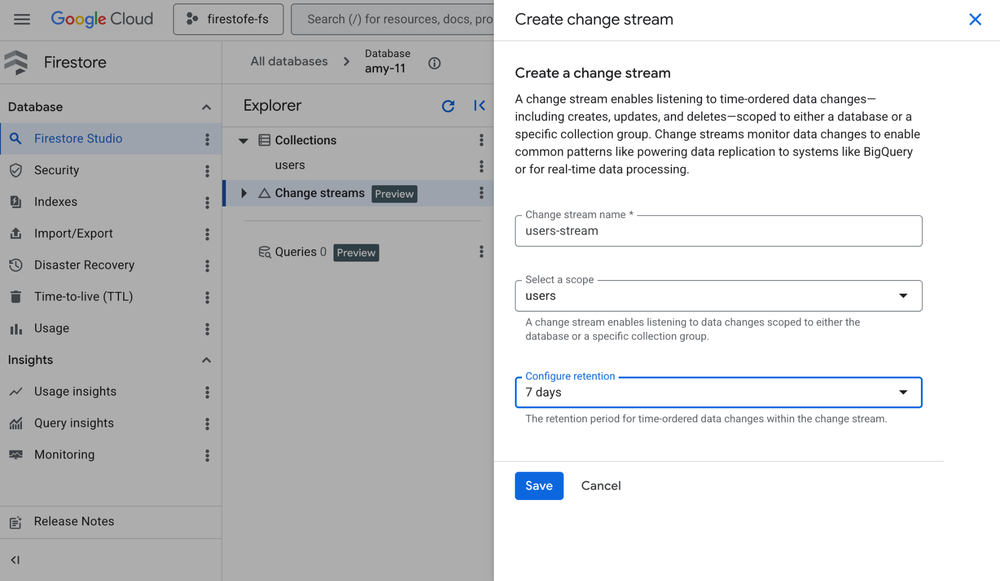
Task: Open Disaster Recovery page
Action: pyautogui.click(x=84, y=265)
